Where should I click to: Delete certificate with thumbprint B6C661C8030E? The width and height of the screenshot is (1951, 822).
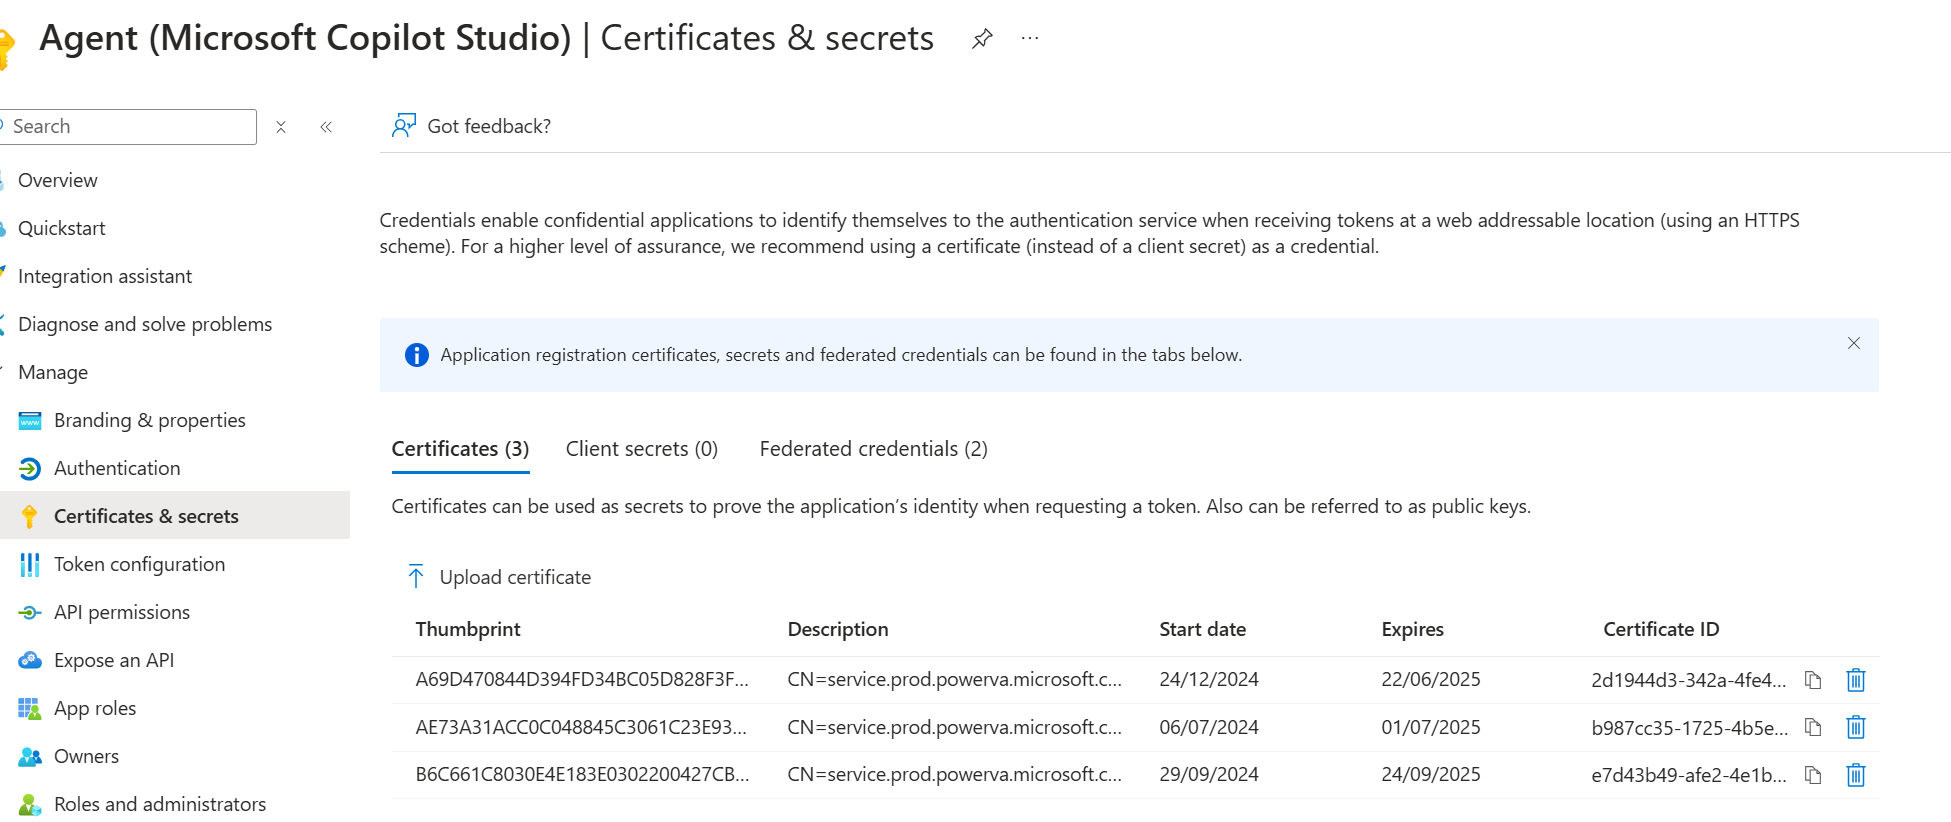(1855, 775)
